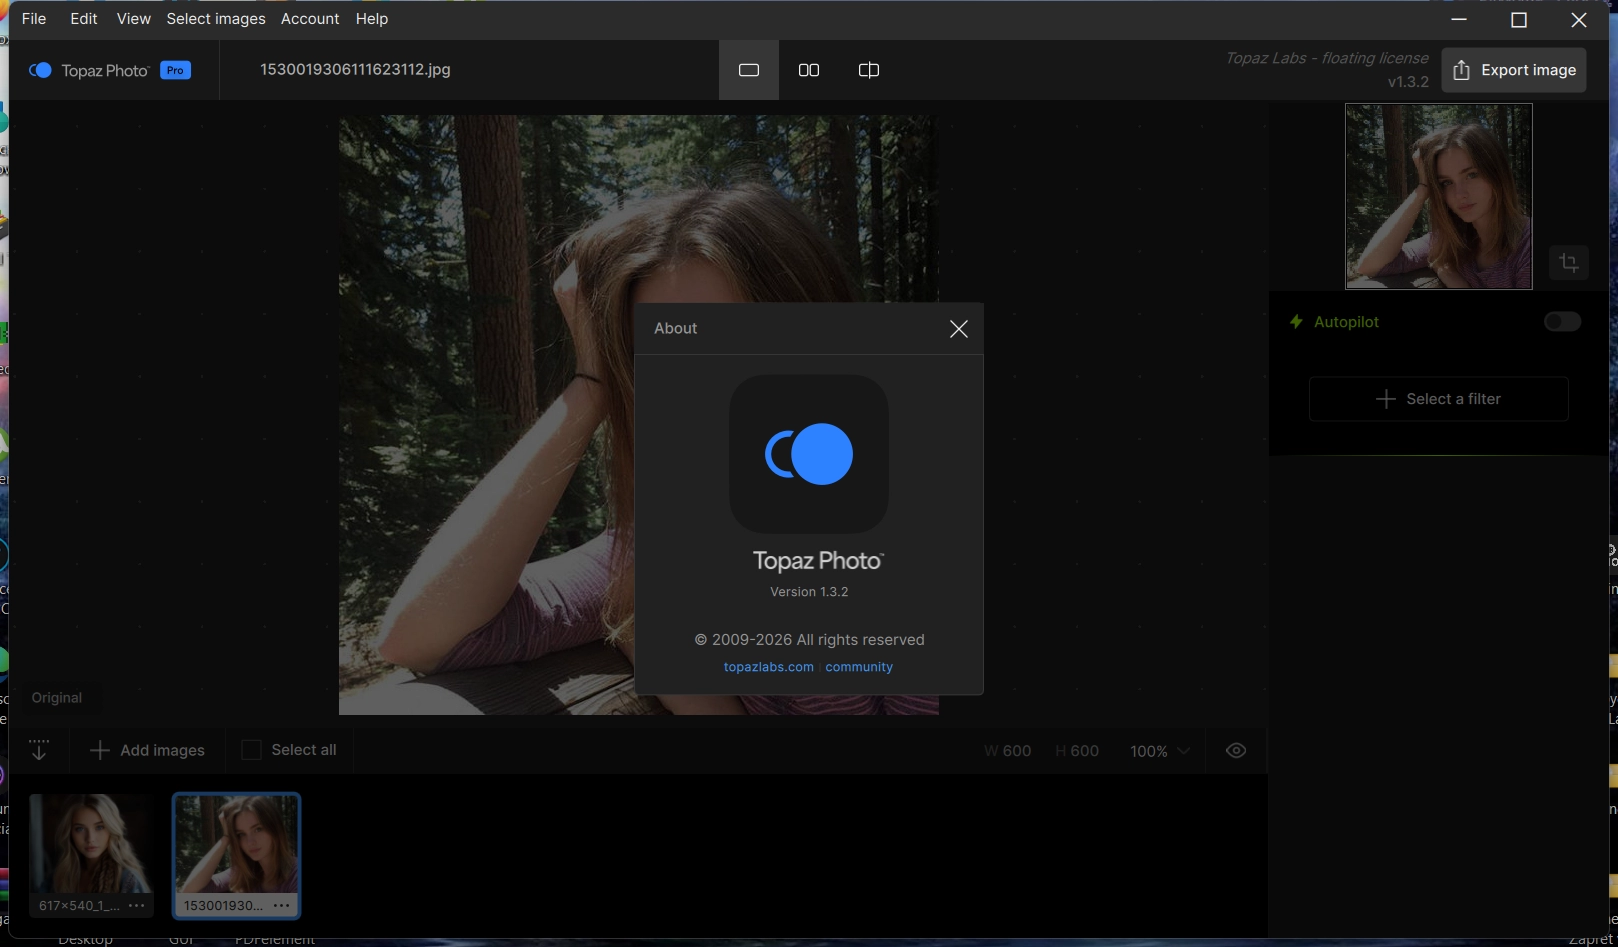Open the topazlabs.com link
1618x947 pixels.
coord(768,667)
